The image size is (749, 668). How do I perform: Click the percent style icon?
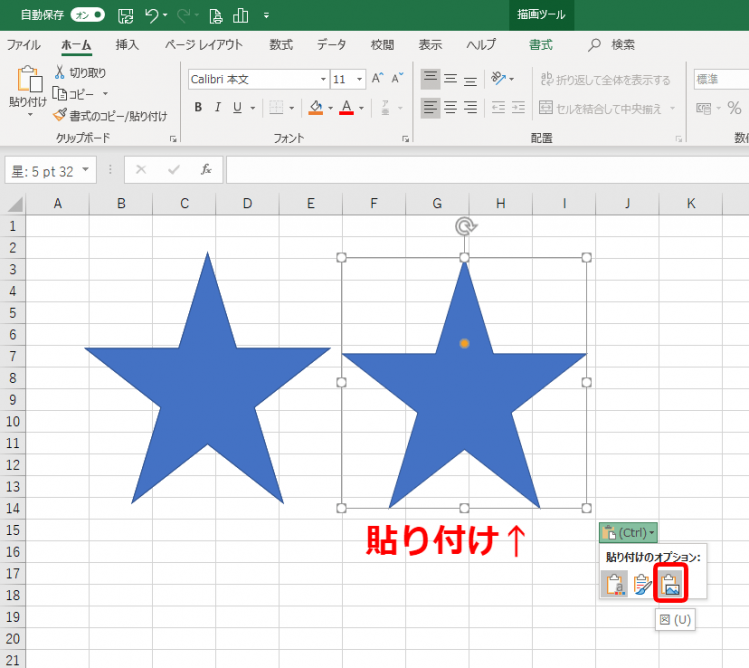click(x=734, y=108)
